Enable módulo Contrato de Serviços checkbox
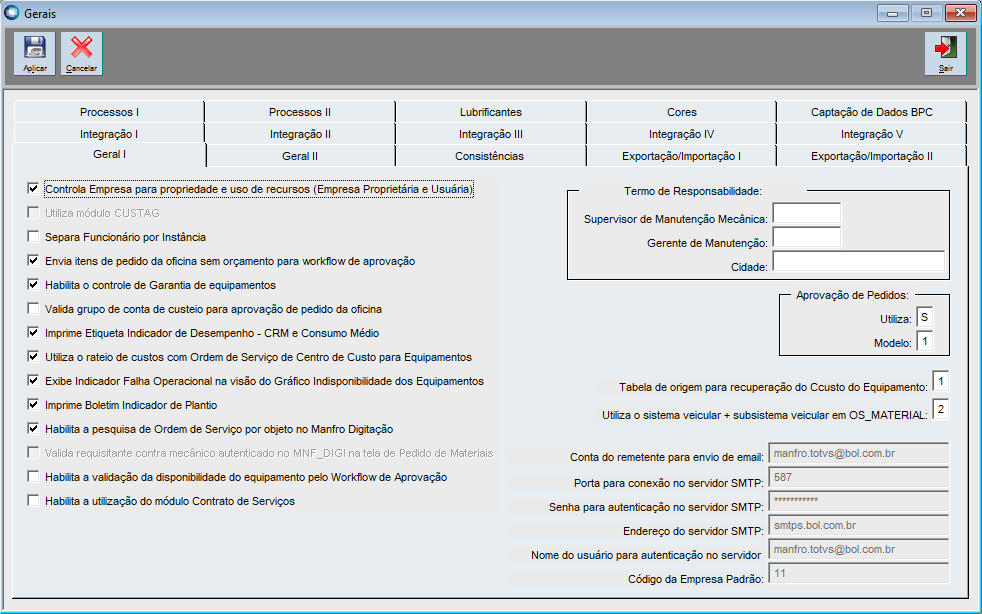Viewport: 982px width, 614px height. pyautogui.click(x=33, y=501)
